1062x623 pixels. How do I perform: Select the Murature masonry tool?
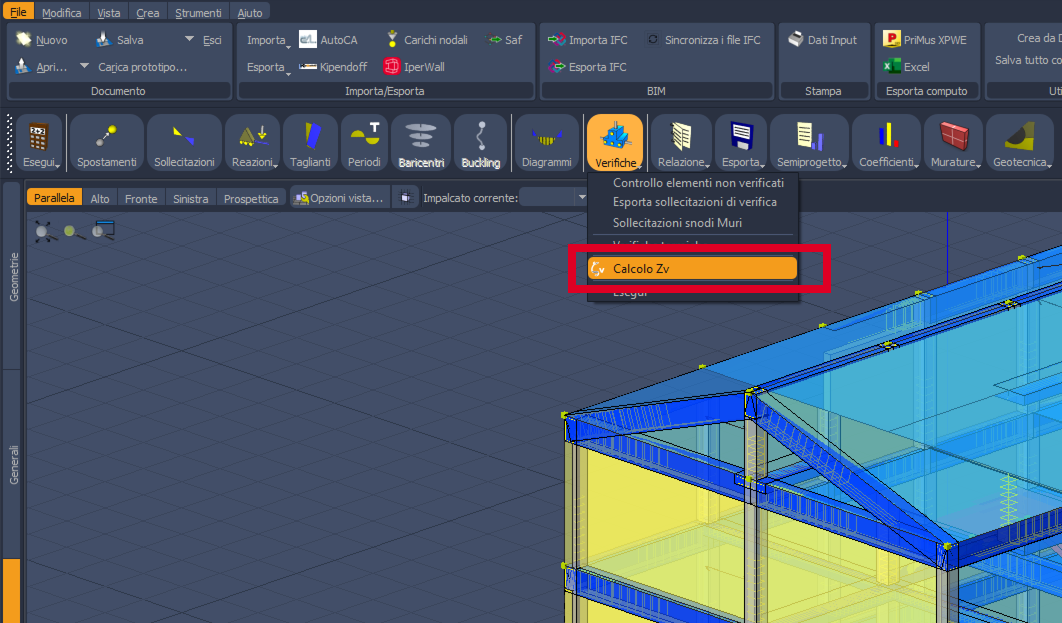(x=954, y=143)
